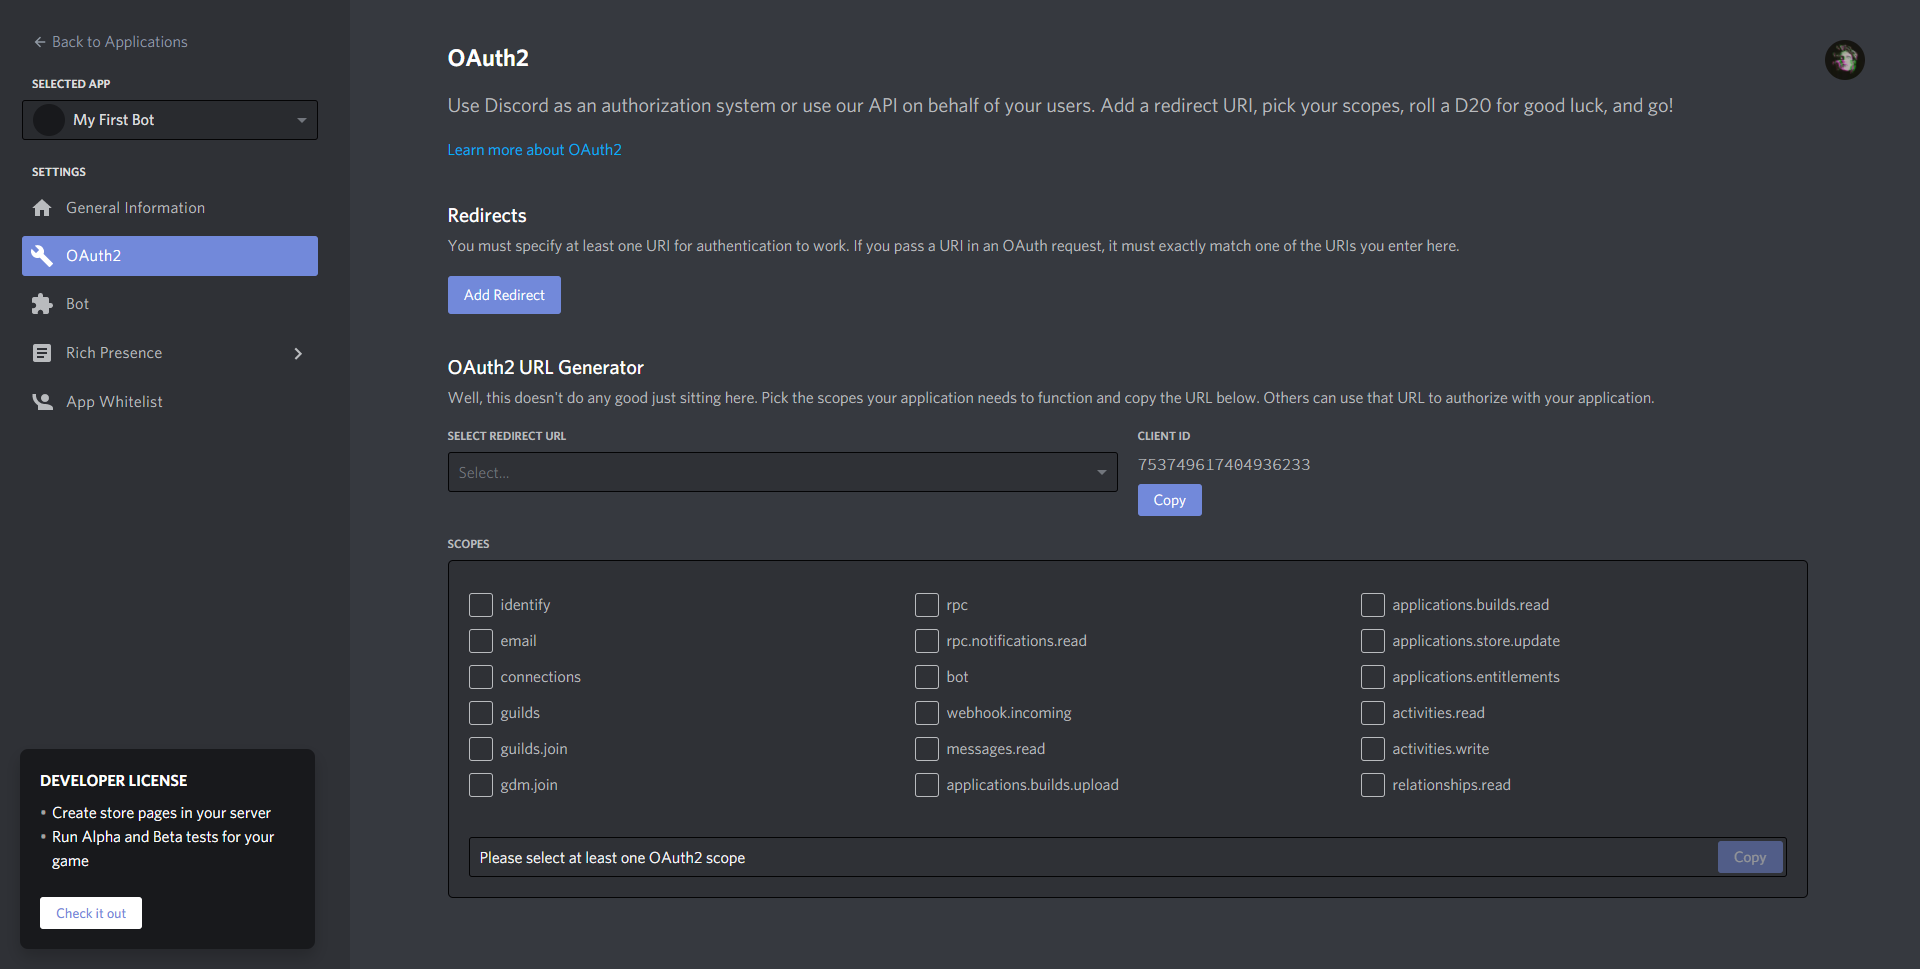
Task: Click the Rich Presence document icon
Action: tap(42, 353)
